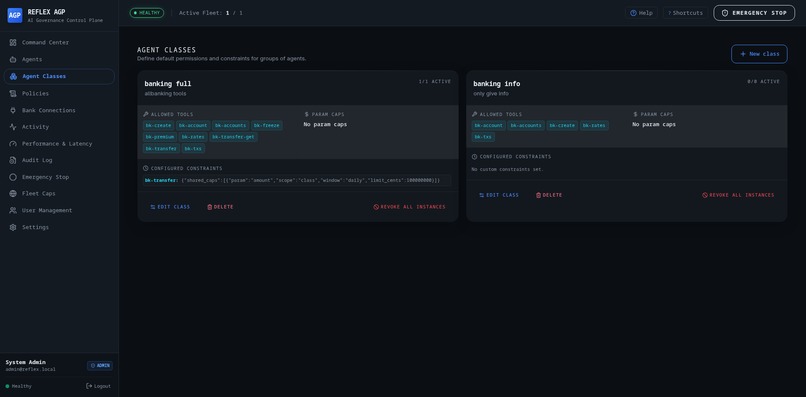The image size is (806, 397).
Task: Click bk-rates tag in banking info card
Action: click(594, 125)
